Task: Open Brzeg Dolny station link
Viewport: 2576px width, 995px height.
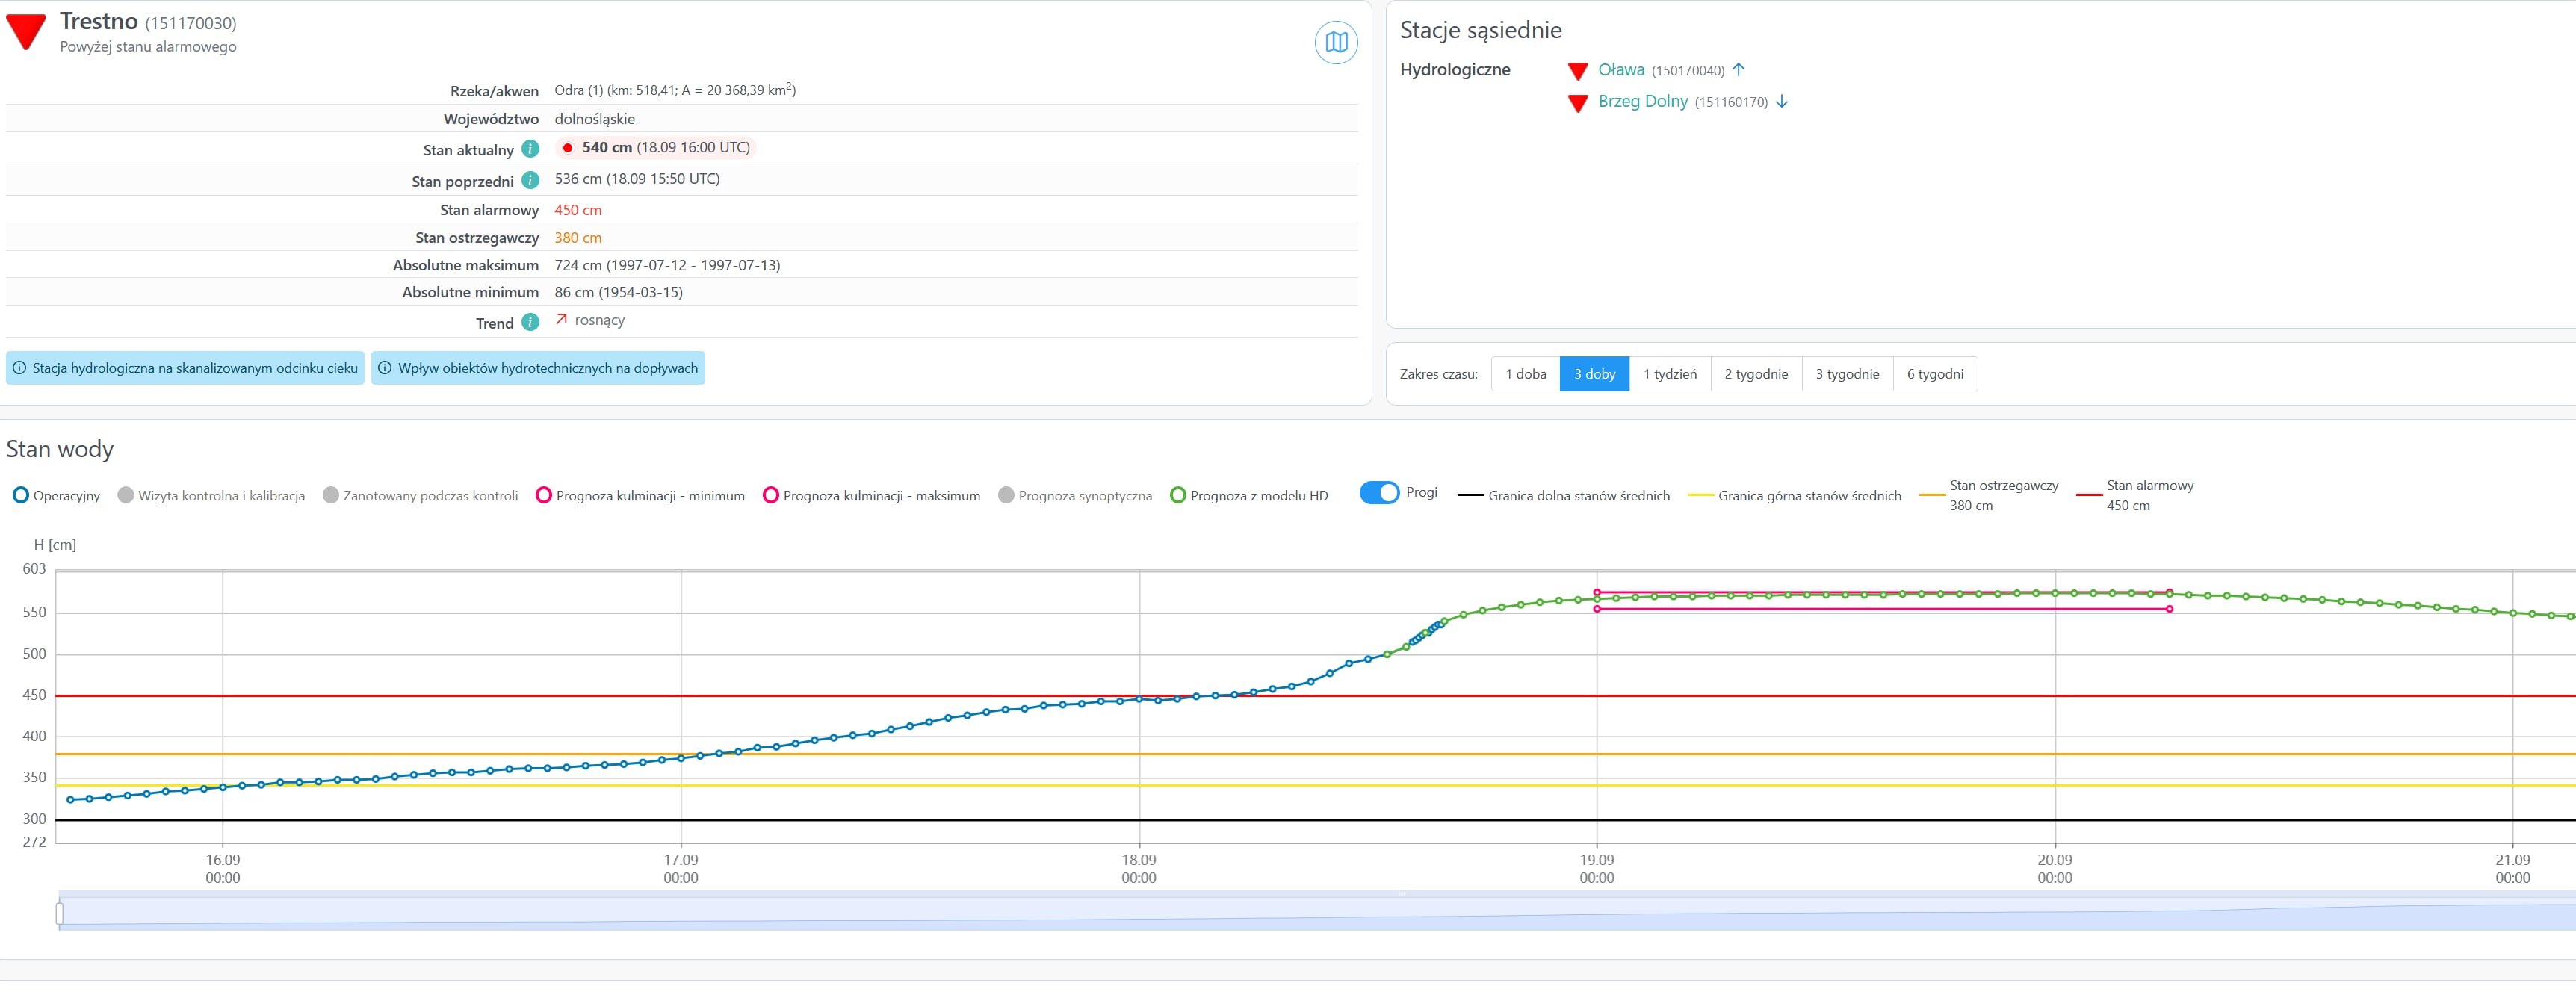Action: [1642, 102]
